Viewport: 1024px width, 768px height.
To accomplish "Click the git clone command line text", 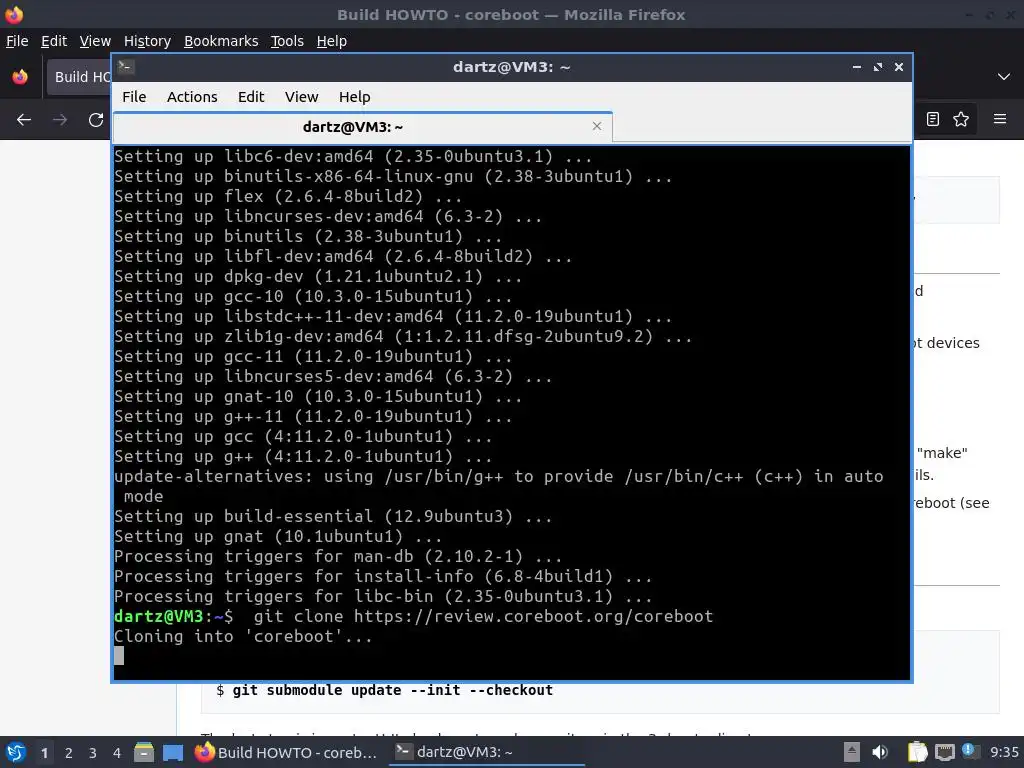I will (x=483, y=616).
